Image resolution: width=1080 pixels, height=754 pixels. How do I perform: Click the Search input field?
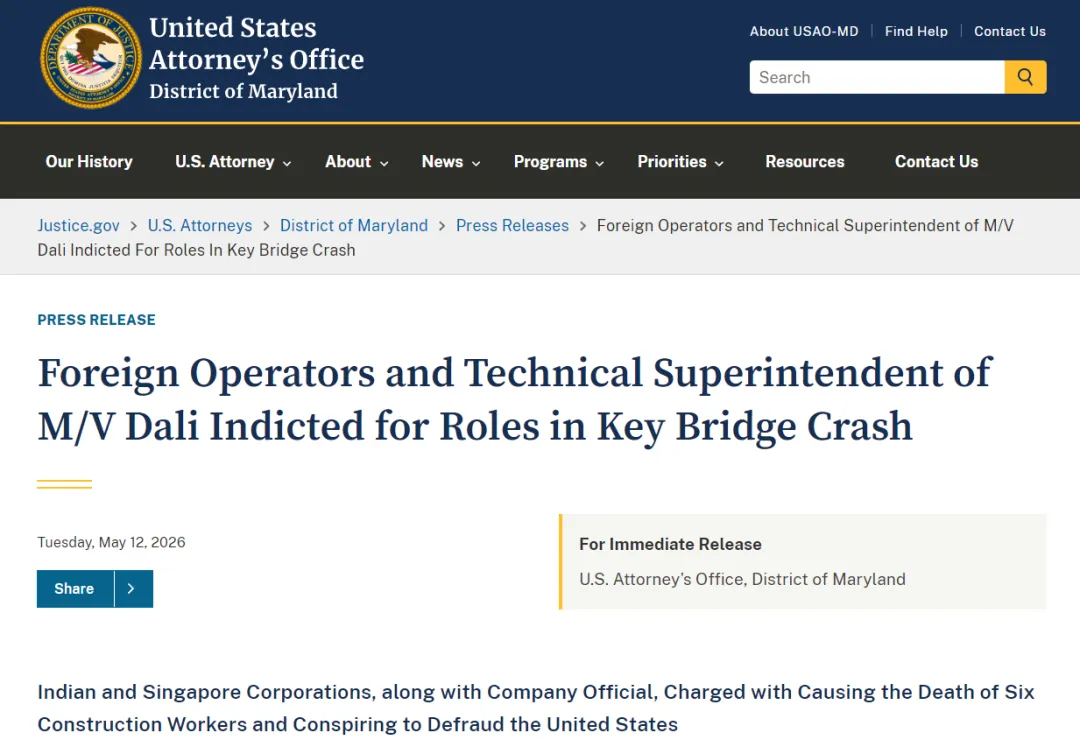point(877,77)
